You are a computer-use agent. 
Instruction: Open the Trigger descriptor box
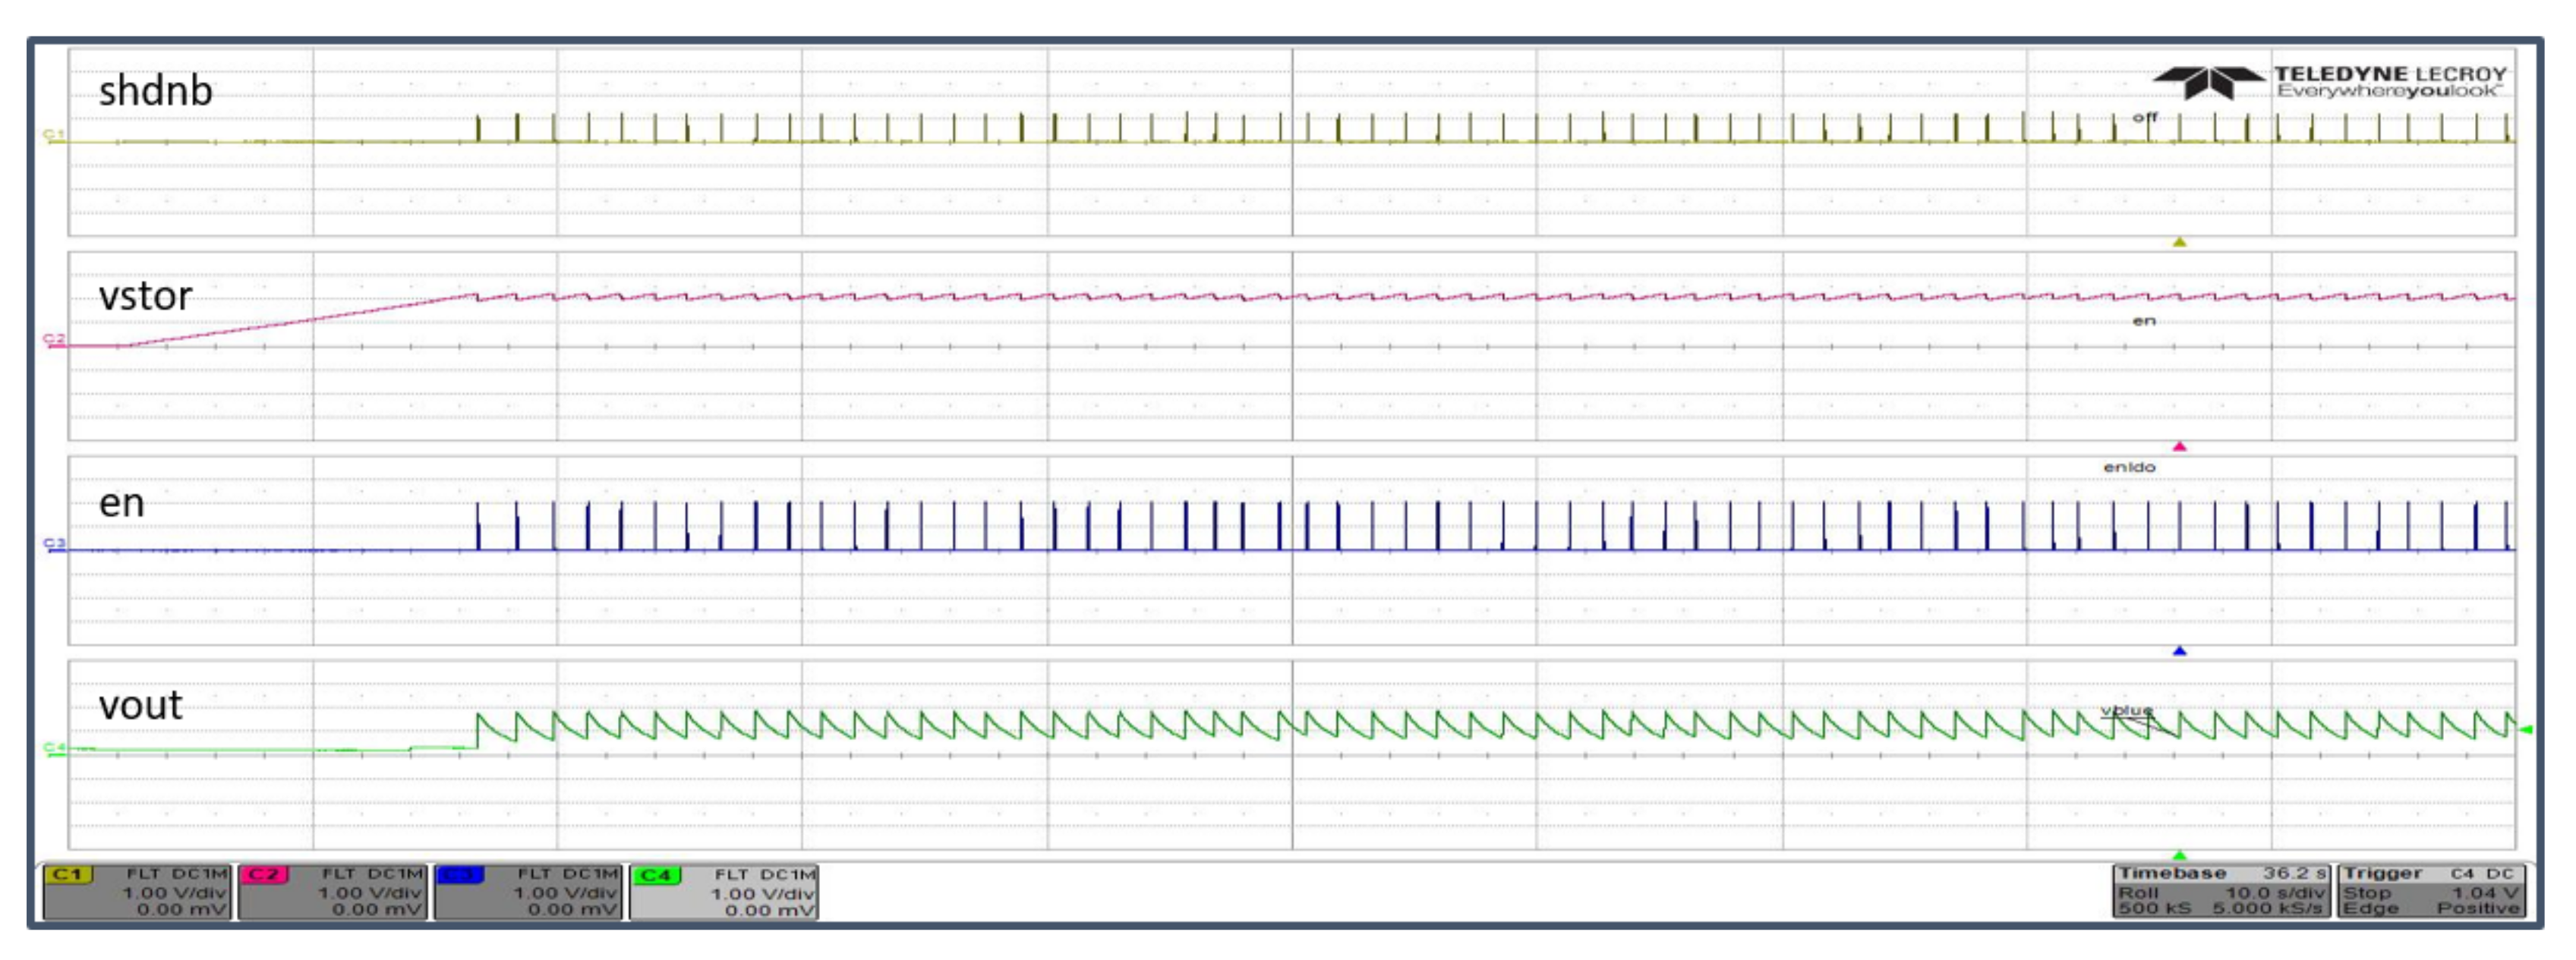click(x=2431, y=891)
